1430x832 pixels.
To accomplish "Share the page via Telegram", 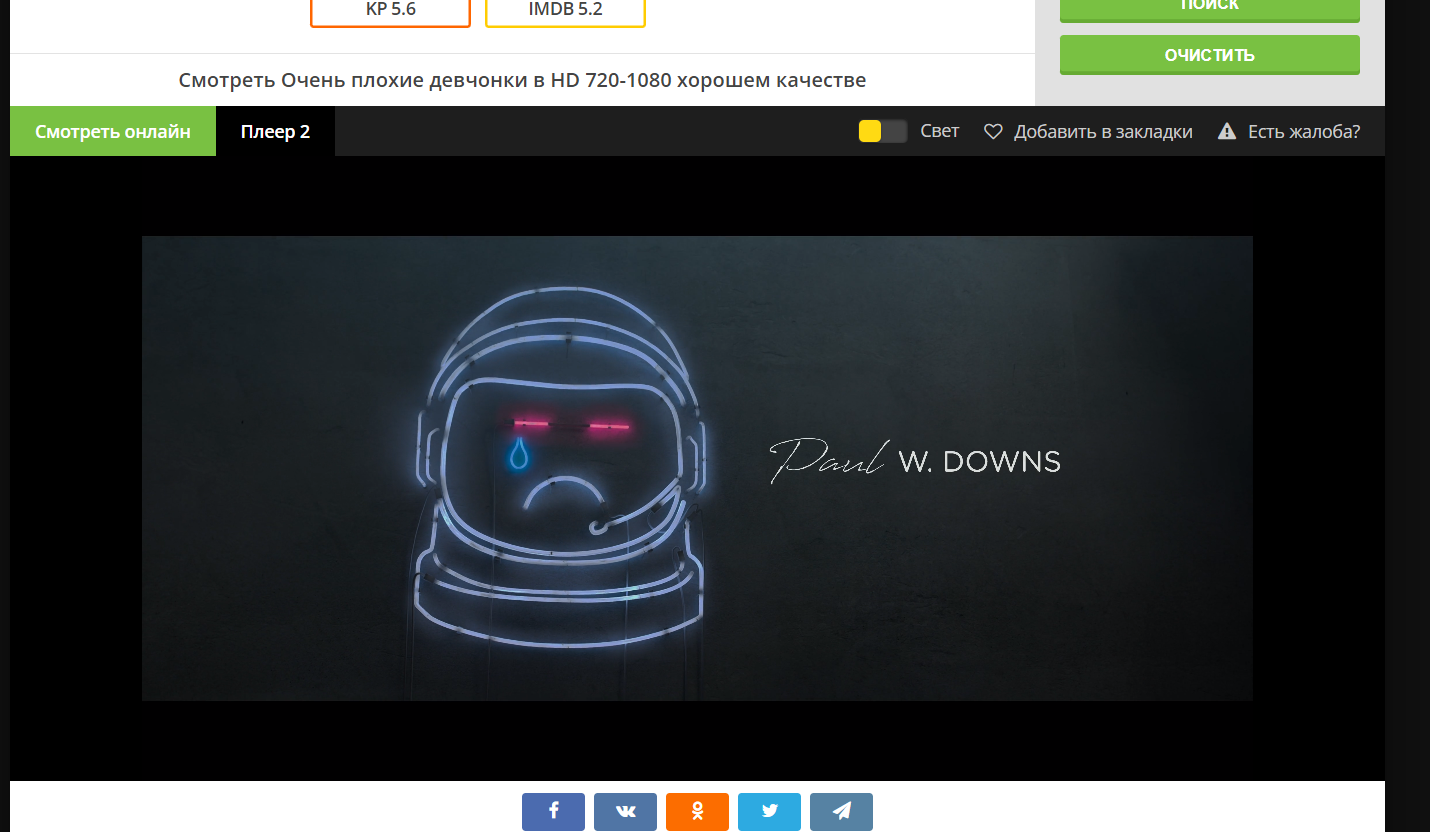I will click(841, 811).
